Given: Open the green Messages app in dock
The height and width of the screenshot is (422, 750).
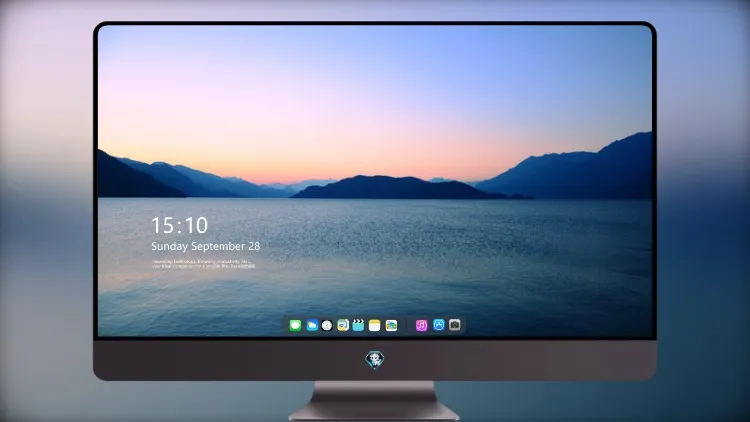Looking at the screenshot, I should pyautogui.click(x=295, y=325).
